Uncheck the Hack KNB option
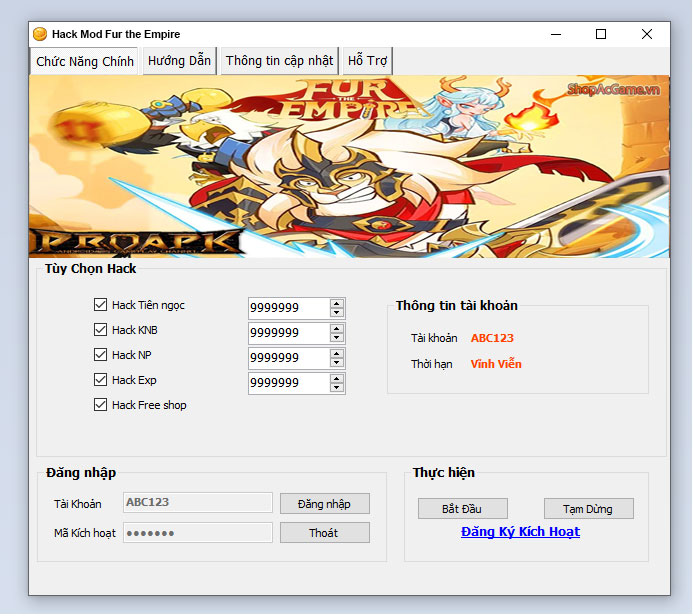This screenshot has height=616, width=693. click(100, 330)
